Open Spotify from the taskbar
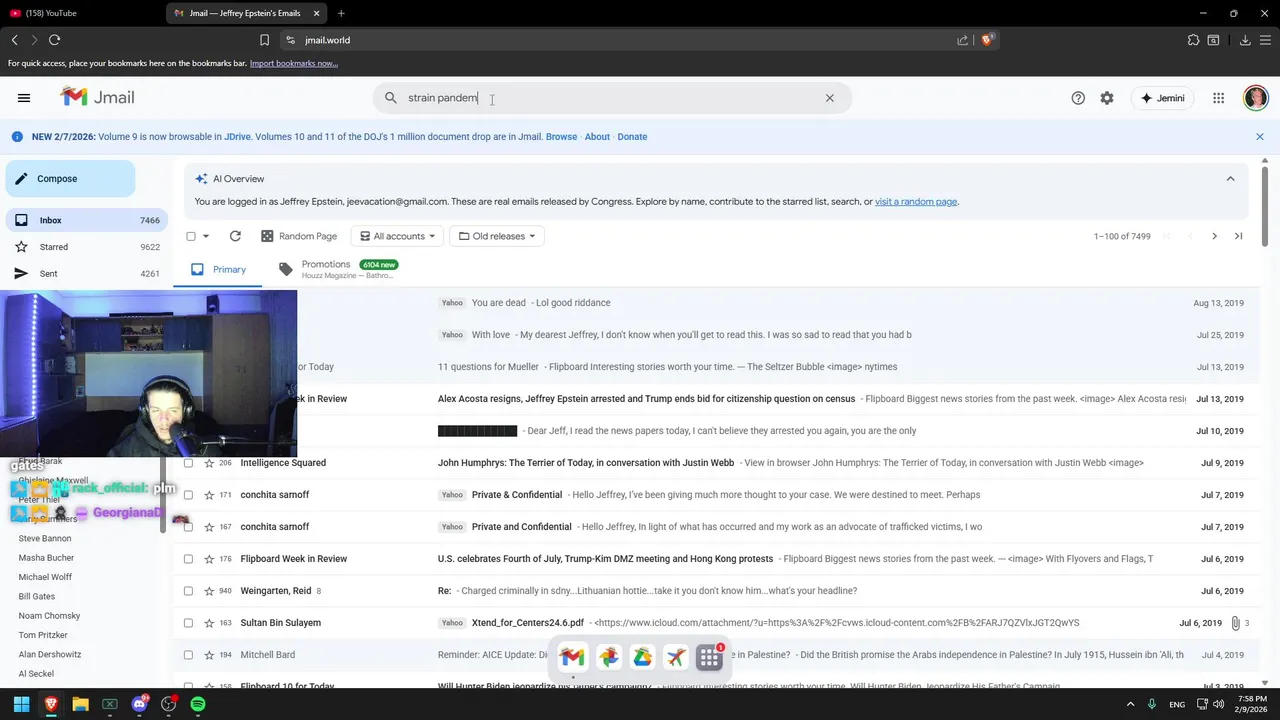The width and height of the screenshot is (1280, 720). 198,704
